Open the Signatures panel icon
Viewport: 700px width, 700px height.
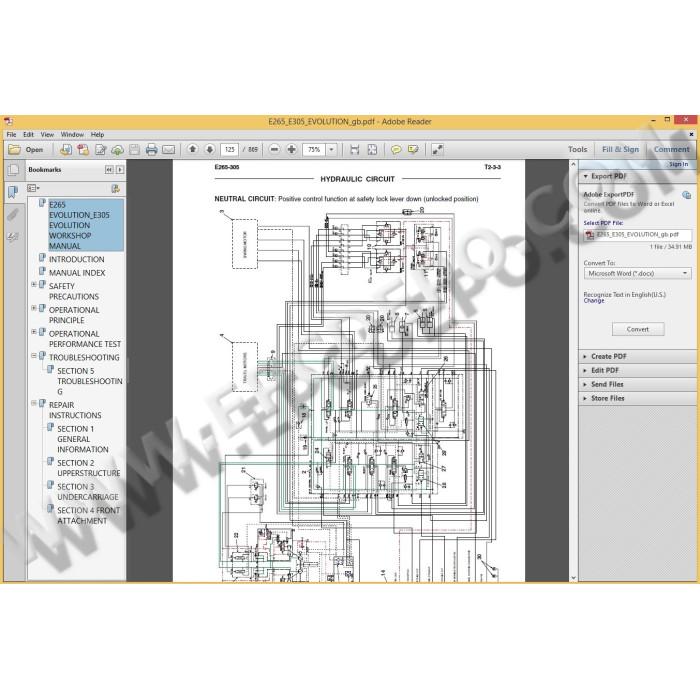13,237
